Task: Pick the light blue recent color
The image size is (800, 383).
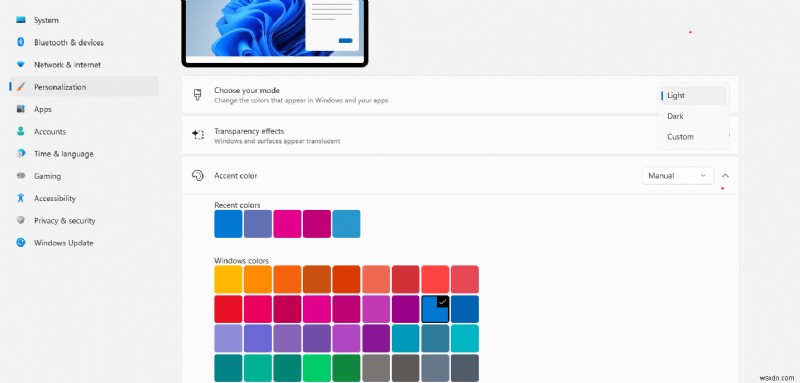Action: click(346, 224)
